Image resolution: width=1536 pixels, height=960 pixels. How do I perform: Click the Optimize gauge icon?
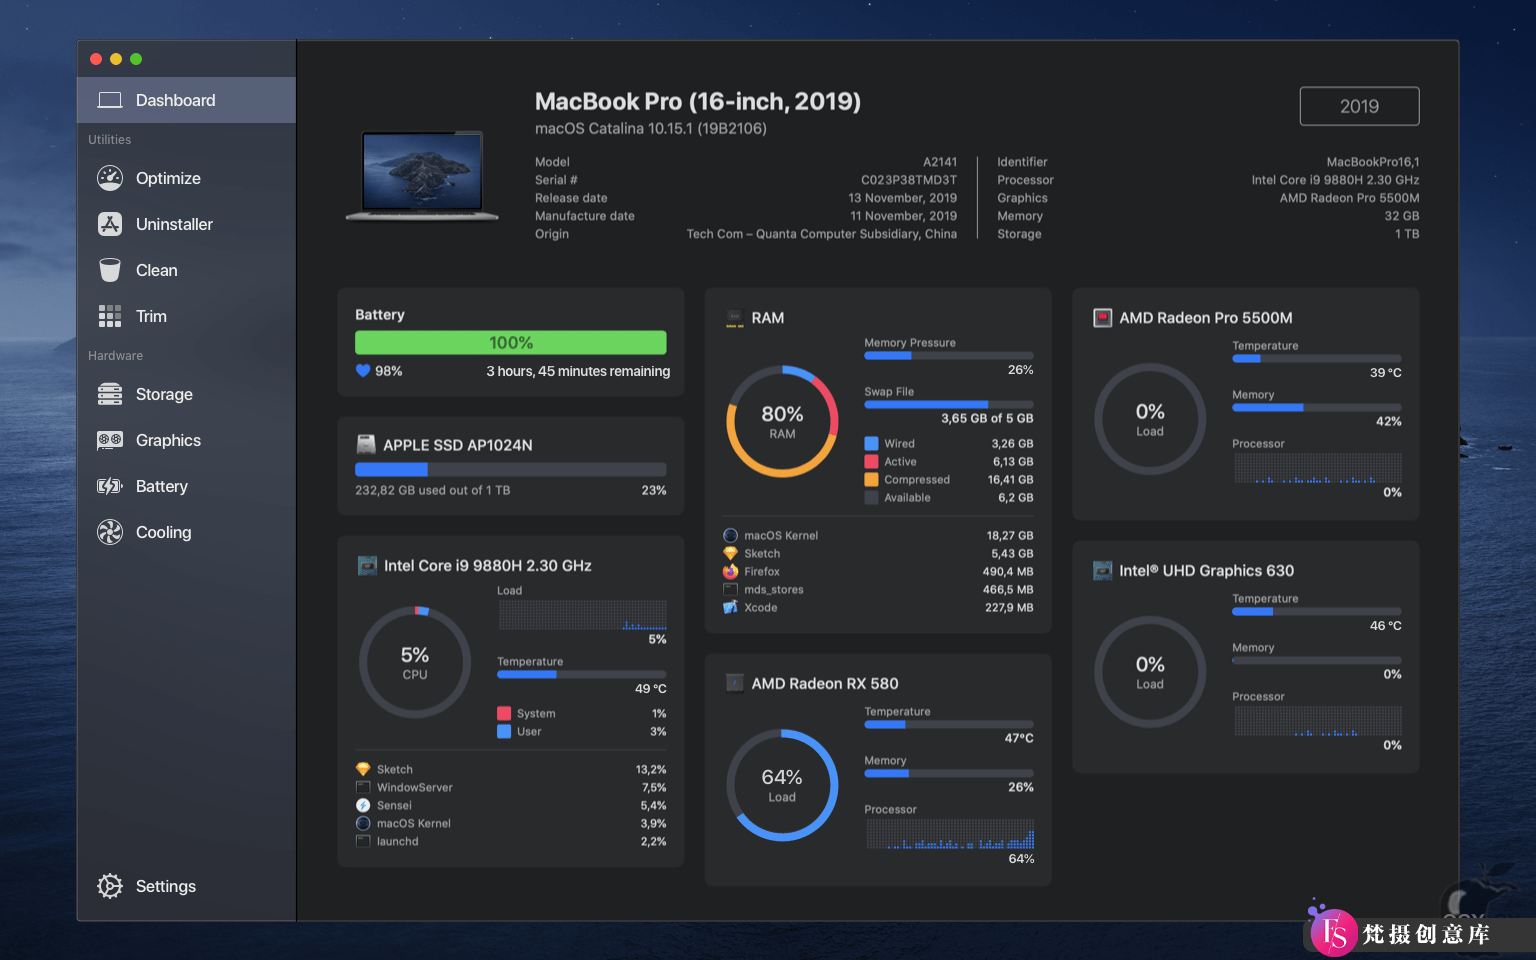pos(110,178)
